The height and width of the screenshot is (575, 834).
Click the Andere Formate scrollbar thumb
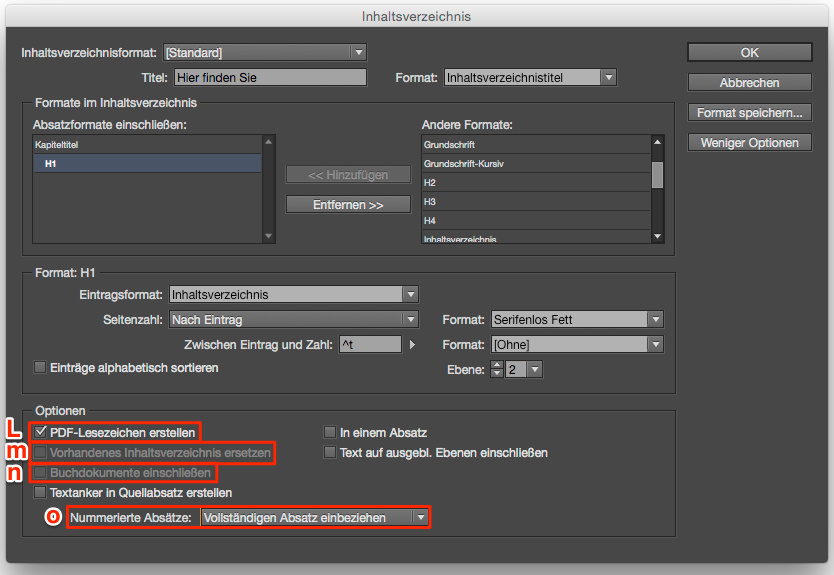coord(657,175)
